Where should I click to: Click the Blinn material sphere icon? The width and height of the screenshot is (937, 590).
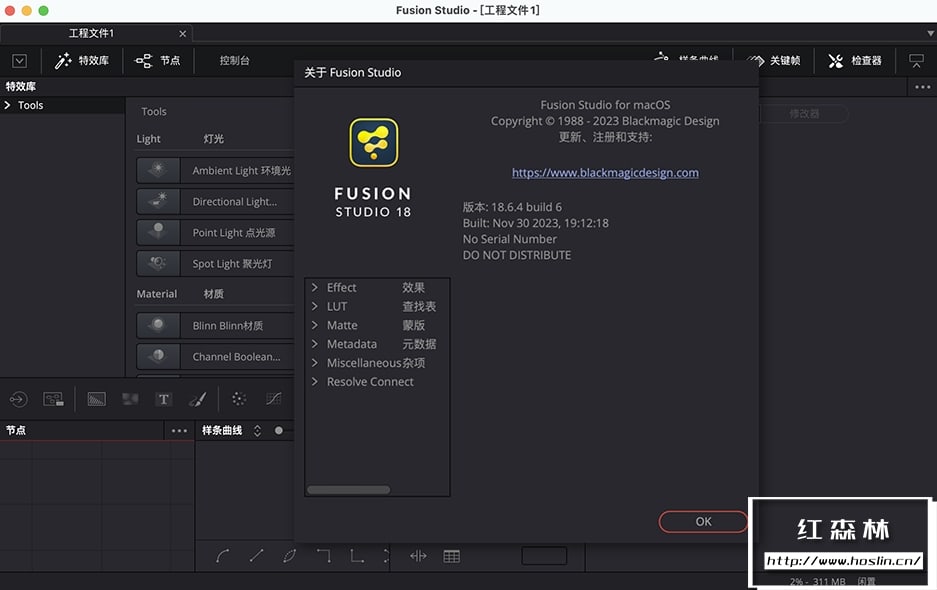(x=158, y=325)
